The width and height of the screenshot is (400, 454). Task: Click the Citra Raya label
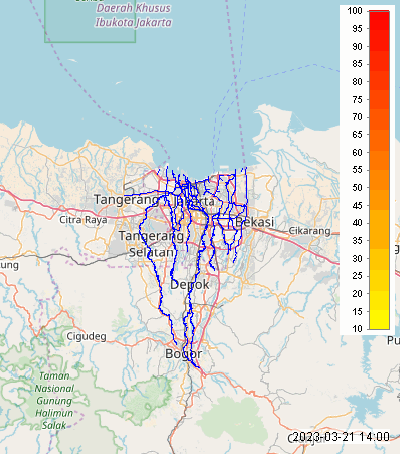[83, 220]
